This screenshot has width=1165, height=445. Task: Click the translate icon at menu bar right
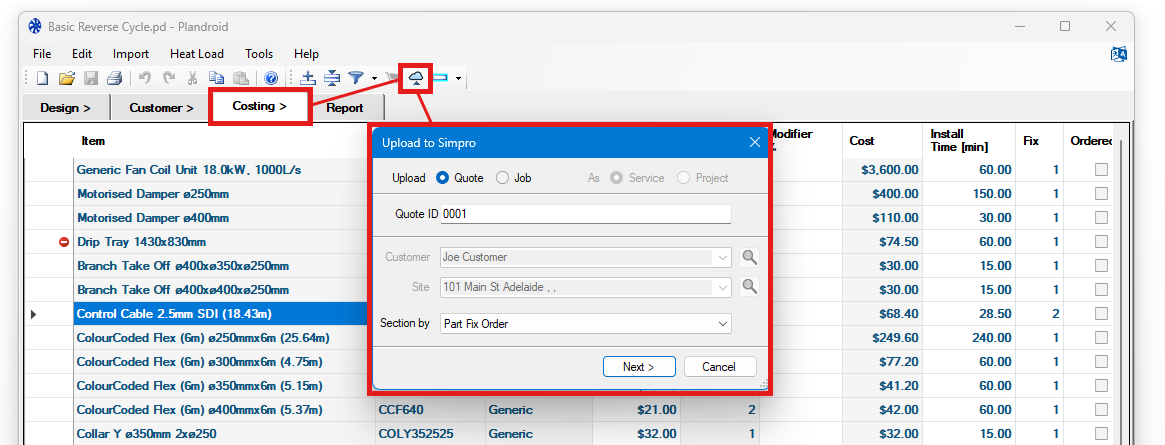tap(1118, 54)
